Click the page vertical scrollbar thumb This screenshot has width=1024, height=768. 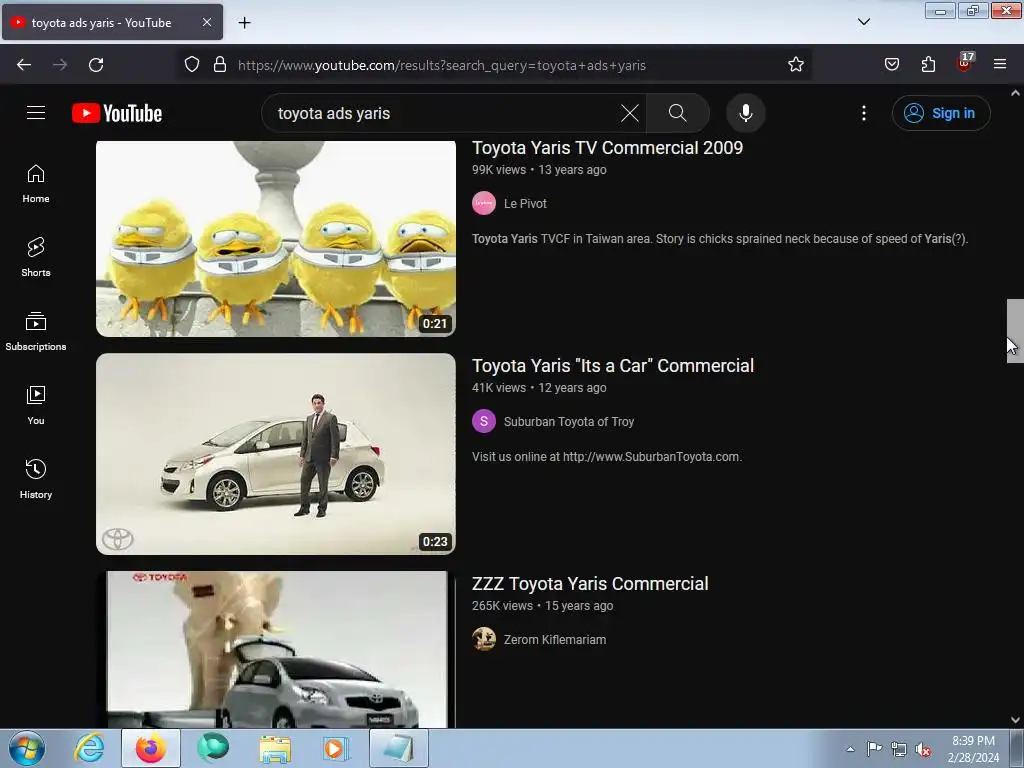[1015, 330]
